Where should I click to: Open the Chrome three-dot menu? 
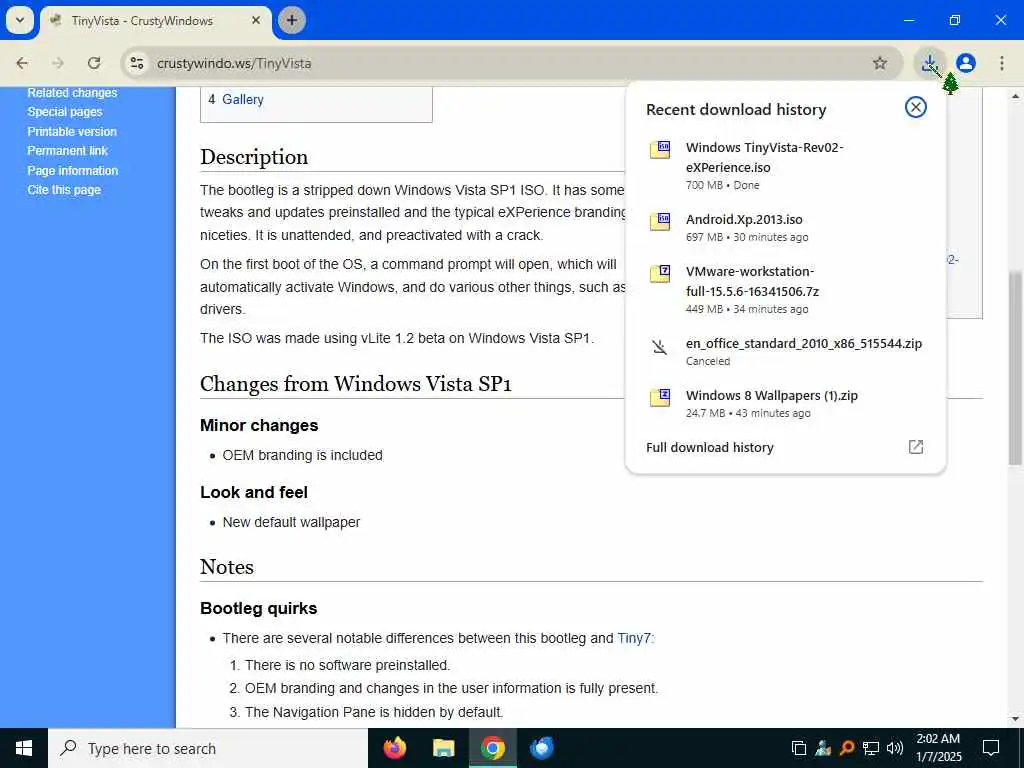1002,63
